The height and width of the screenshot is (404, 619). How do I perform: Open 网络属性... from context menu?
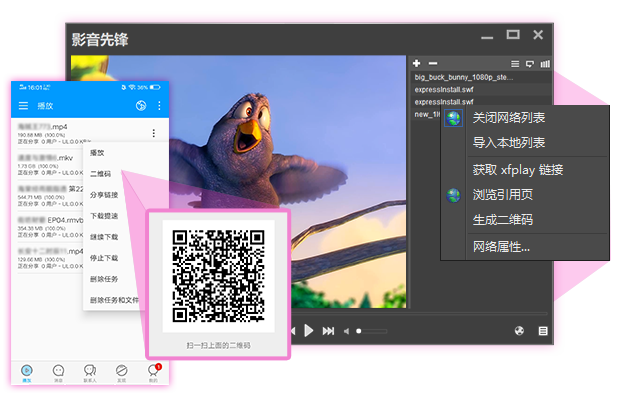tap(501, 246)
